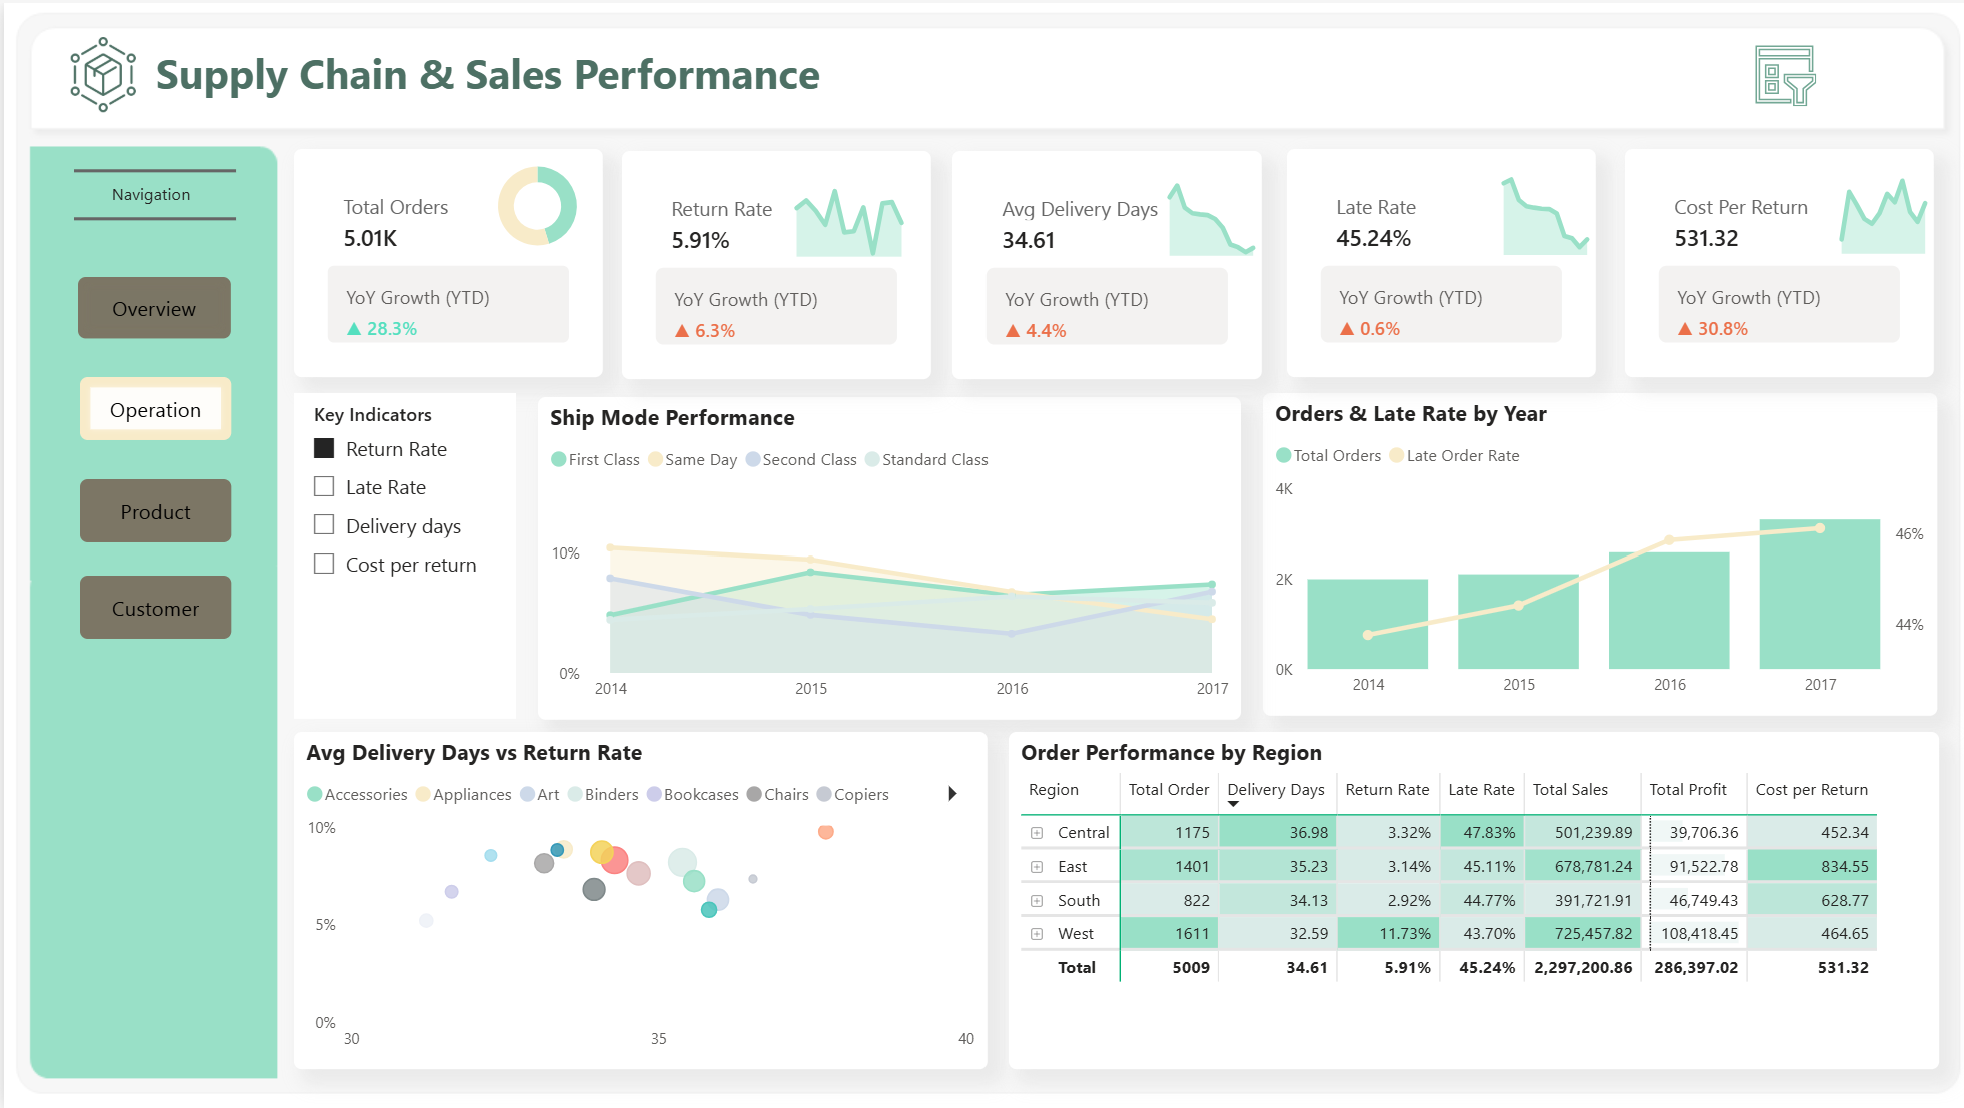1964x1108 pixels.
Task: Go to the Customer page button
Action: (x=155, y=608)
